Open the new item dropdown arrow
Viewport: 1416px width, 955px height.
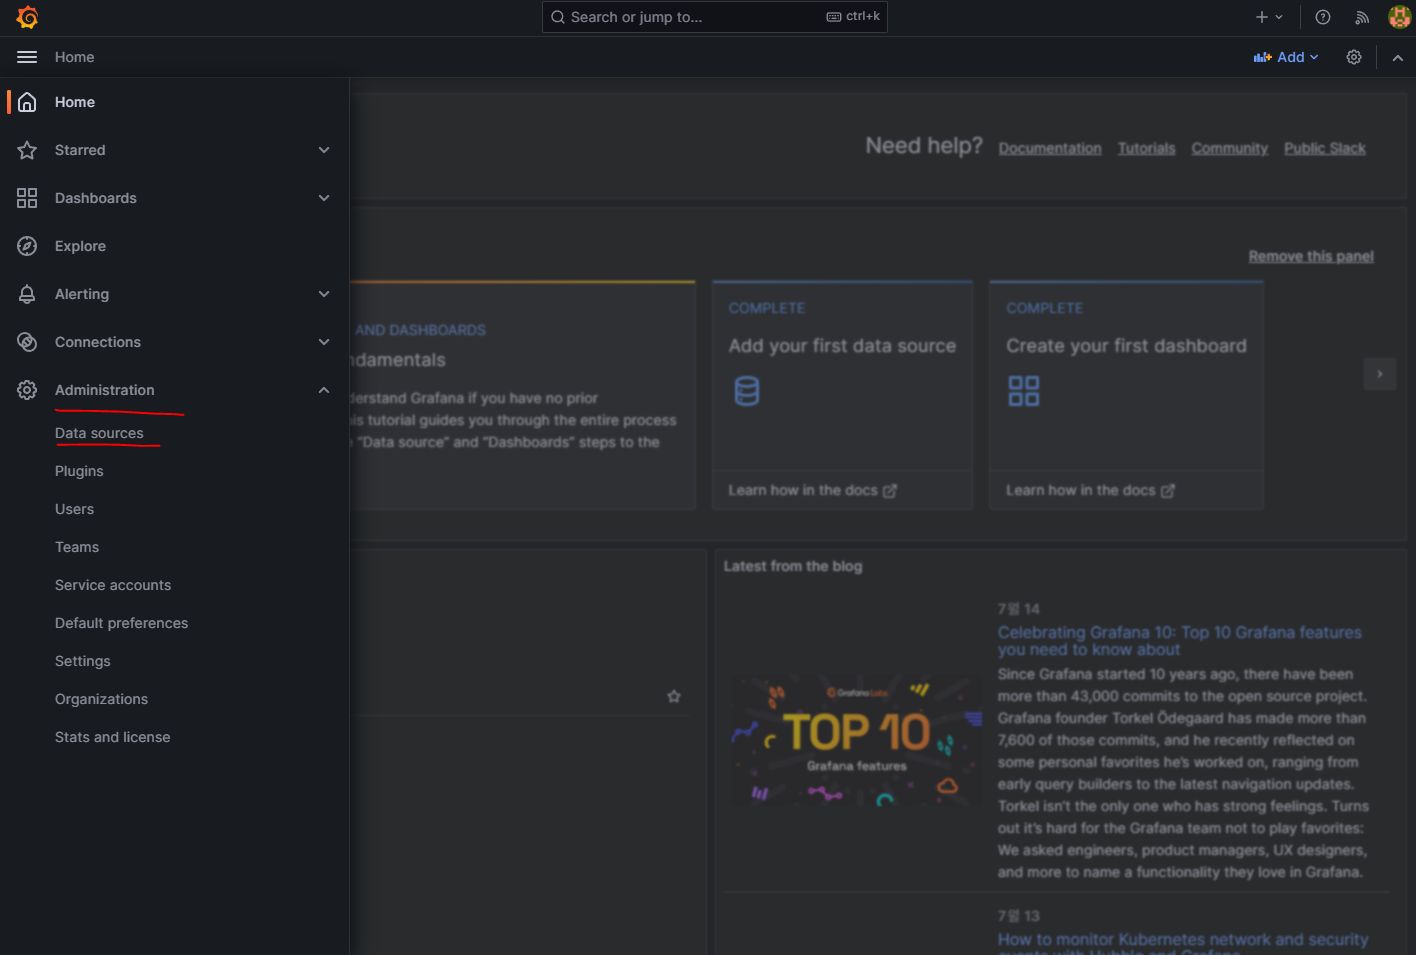pos(1279,17)
